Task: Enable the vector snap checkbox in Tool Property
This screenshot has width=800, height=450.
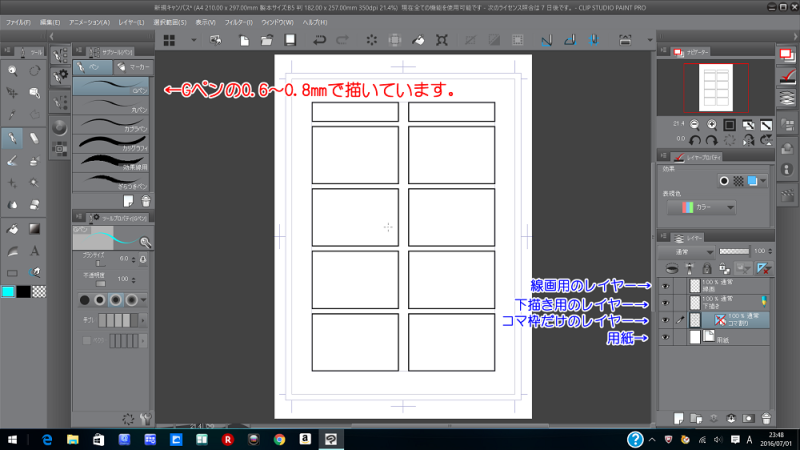Action: [x=87, y=341]
